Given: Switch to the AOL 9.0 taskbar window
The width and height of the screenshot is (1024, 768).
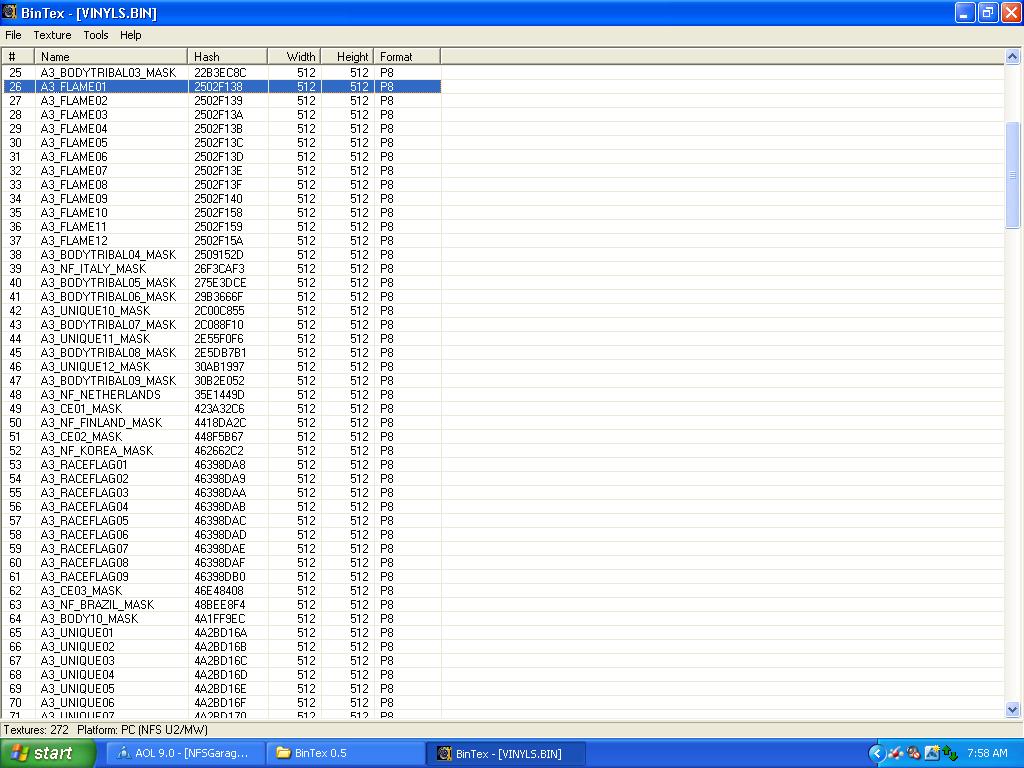Looking at the screenshot, I should (185, 753).
